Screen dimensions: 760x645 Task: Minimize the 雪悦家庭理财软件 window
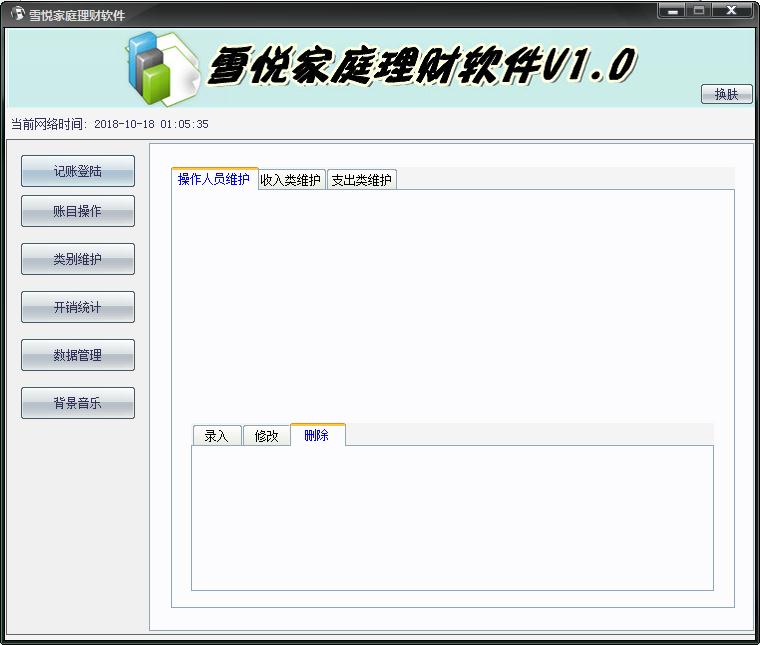[x=672, y=11]
